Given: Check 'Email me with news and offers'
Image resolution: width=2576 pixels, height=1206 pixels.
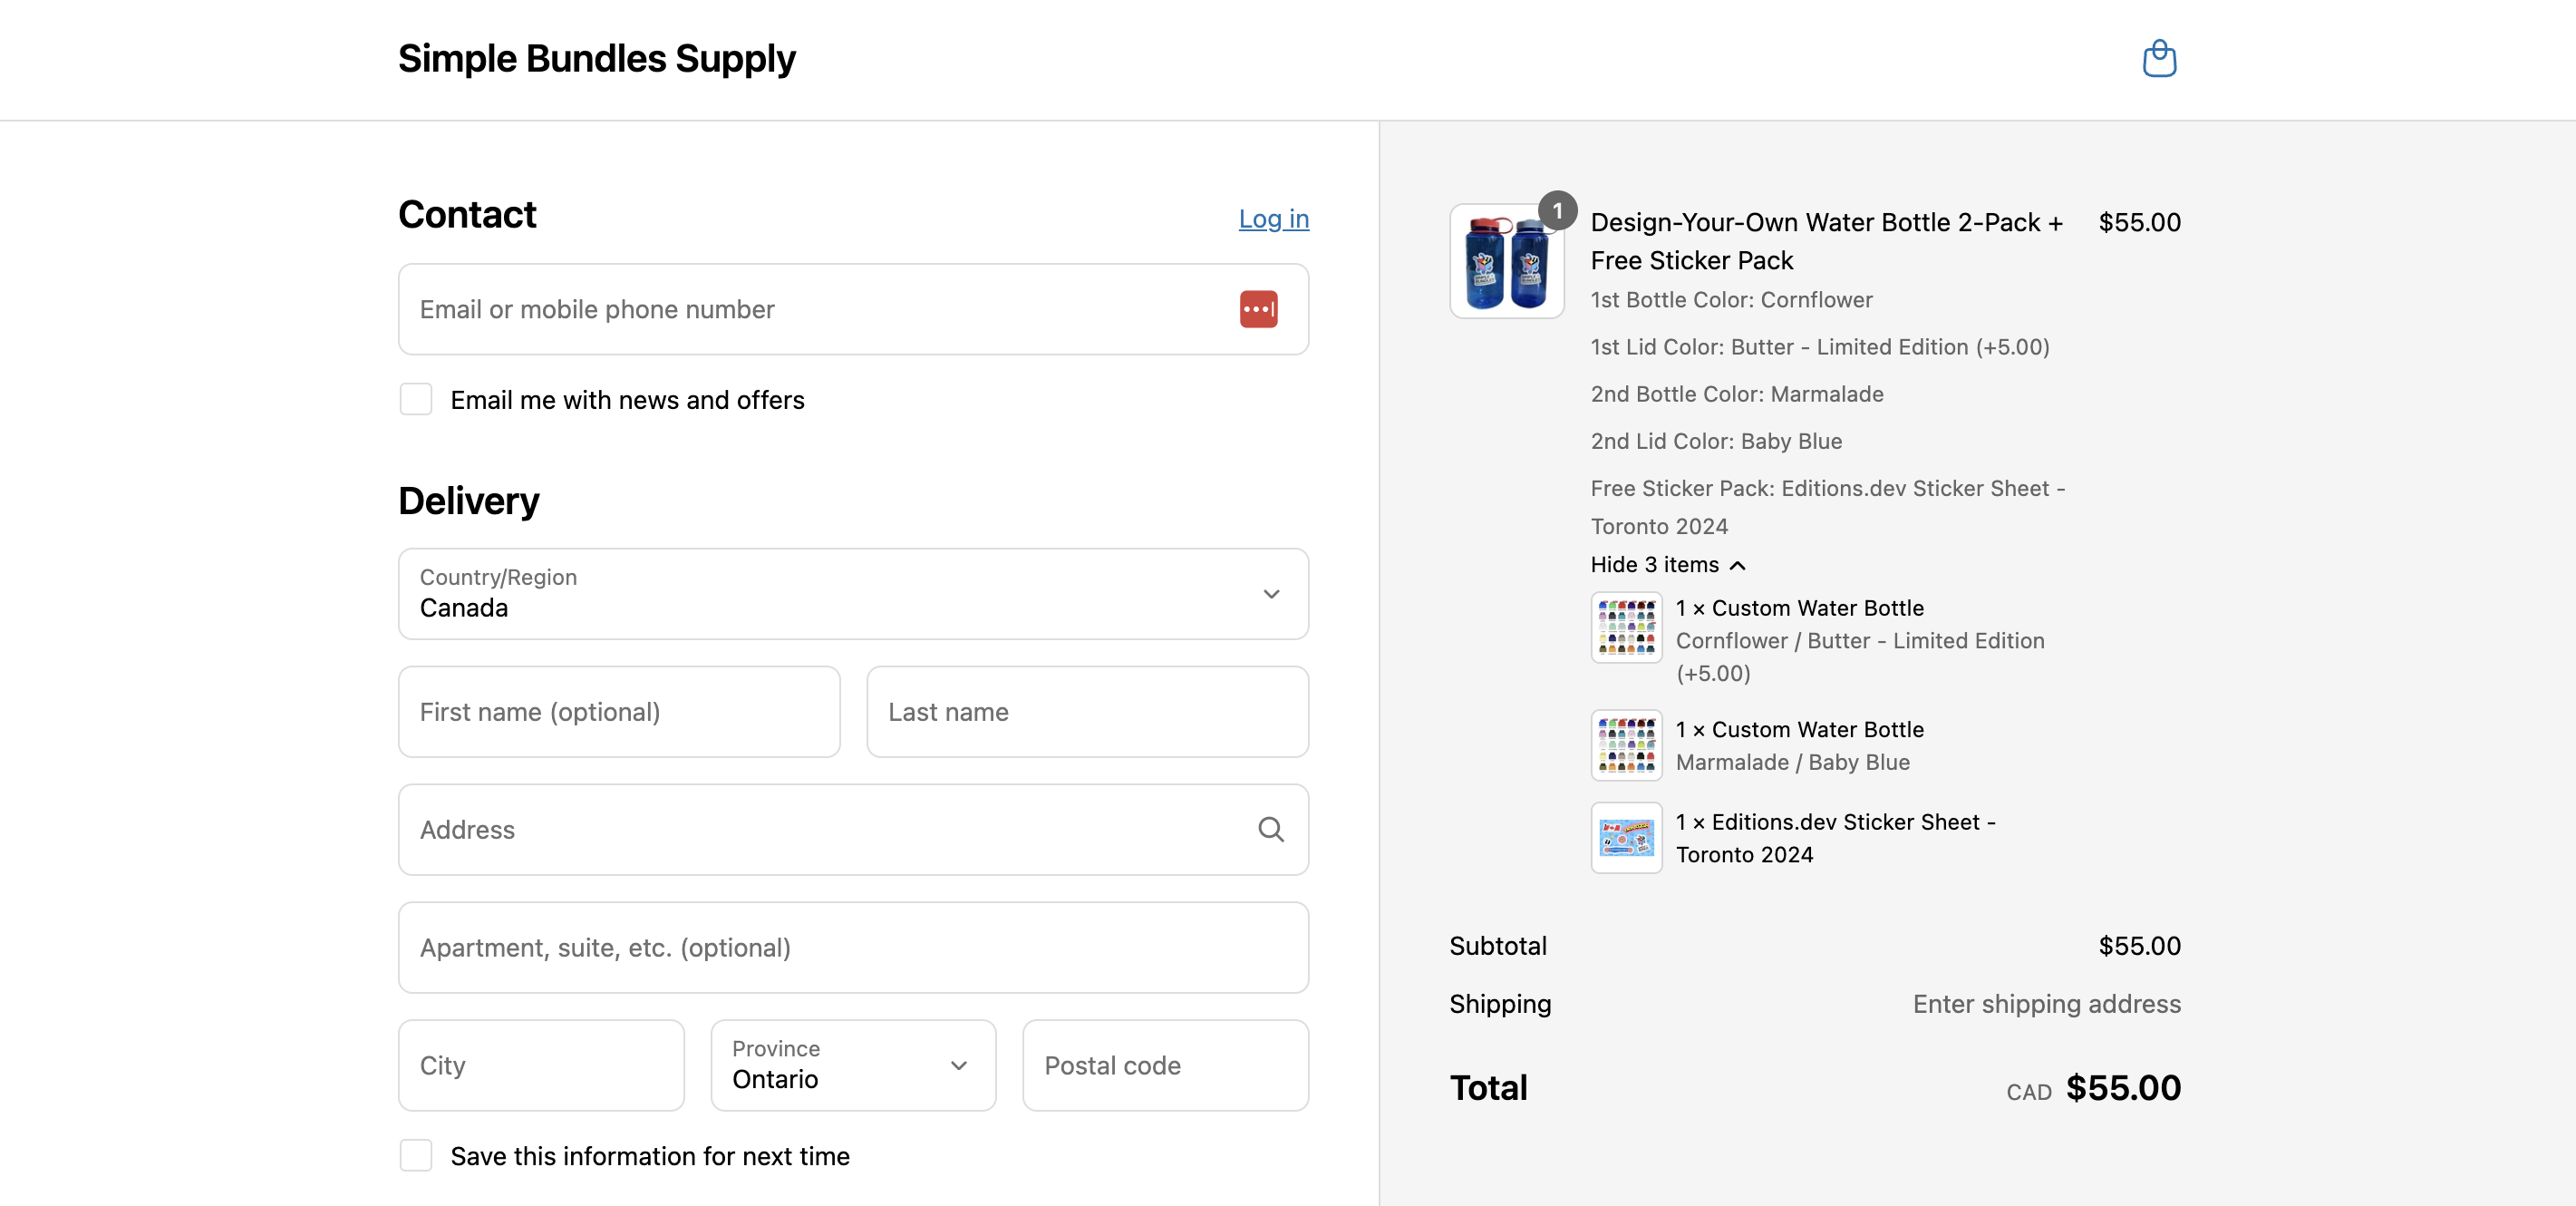Looking at the screenshot, I should pos(416,399).
